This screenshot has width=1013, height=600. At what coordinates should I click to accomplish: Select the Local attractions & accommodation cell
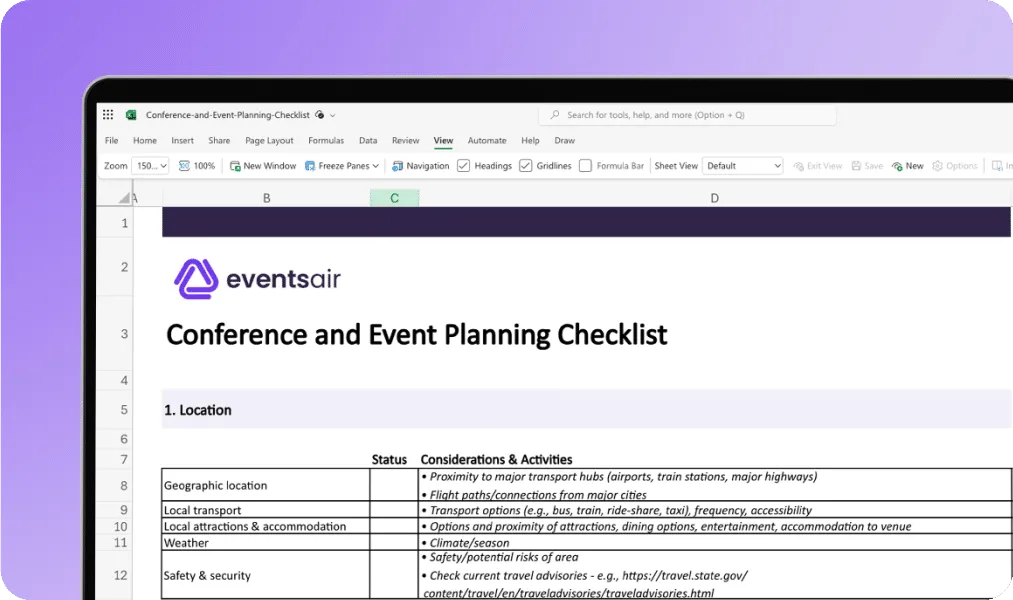coord(266,526)
